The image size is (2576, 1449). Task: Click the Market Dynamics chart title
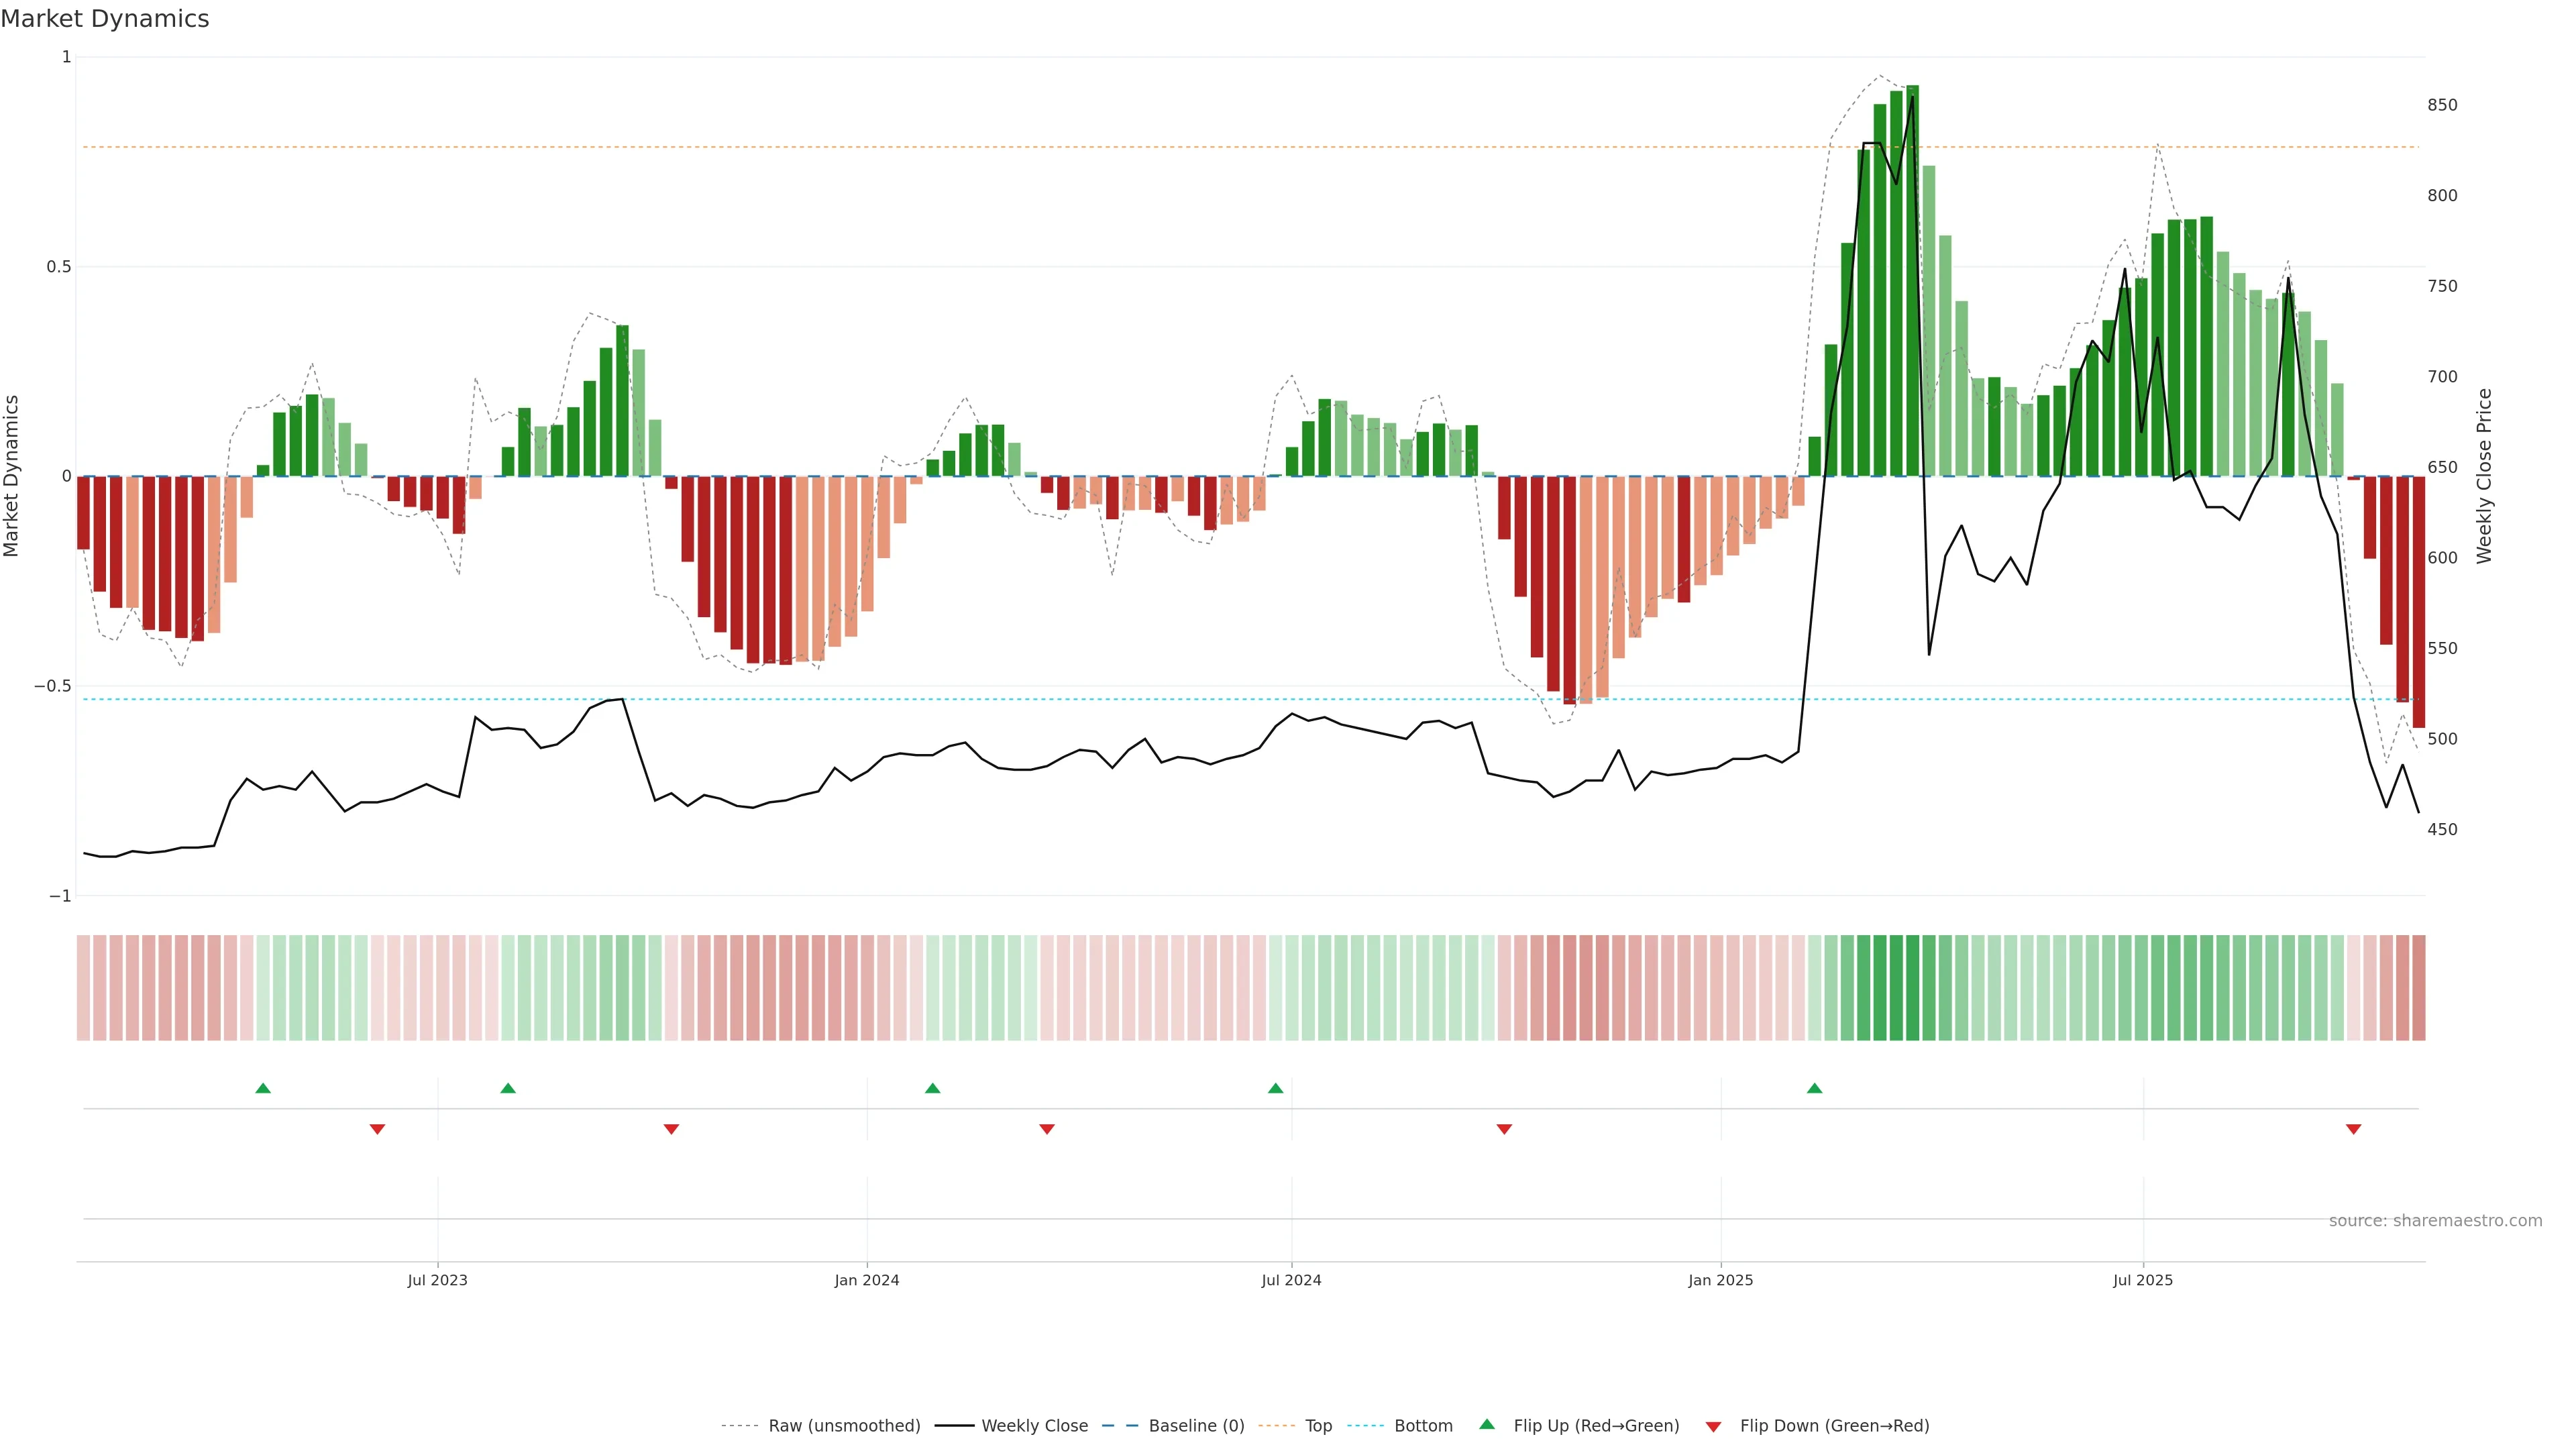[x=105, y=19]
